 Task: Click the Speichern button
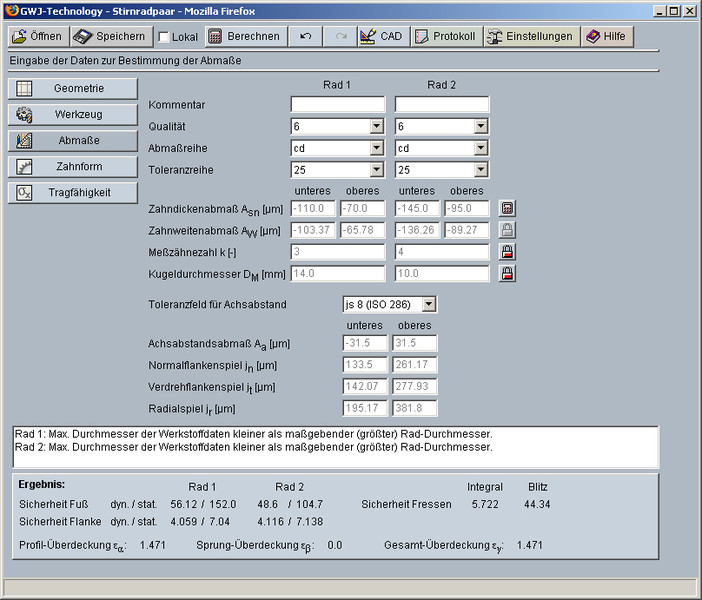pyautogui.click(x=112, y=37)
